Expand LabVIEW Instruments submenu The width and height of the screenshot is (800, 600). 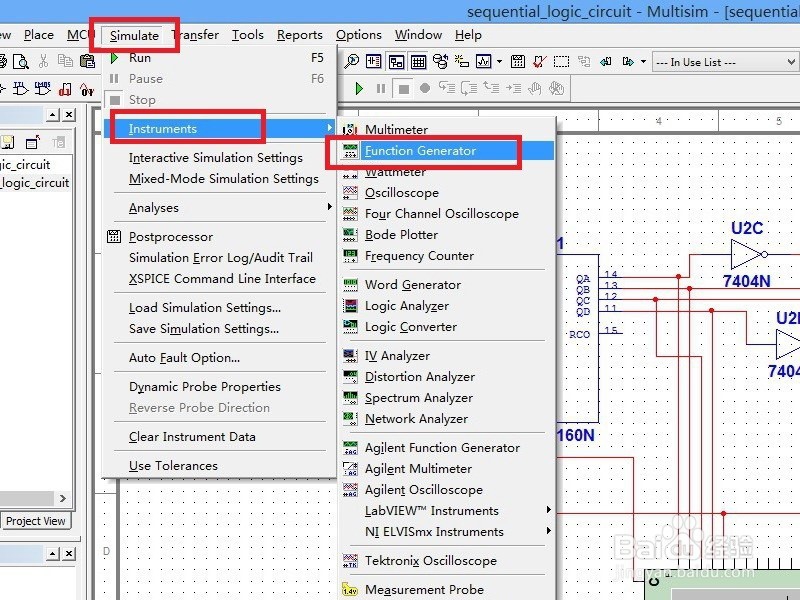(446, 511)
